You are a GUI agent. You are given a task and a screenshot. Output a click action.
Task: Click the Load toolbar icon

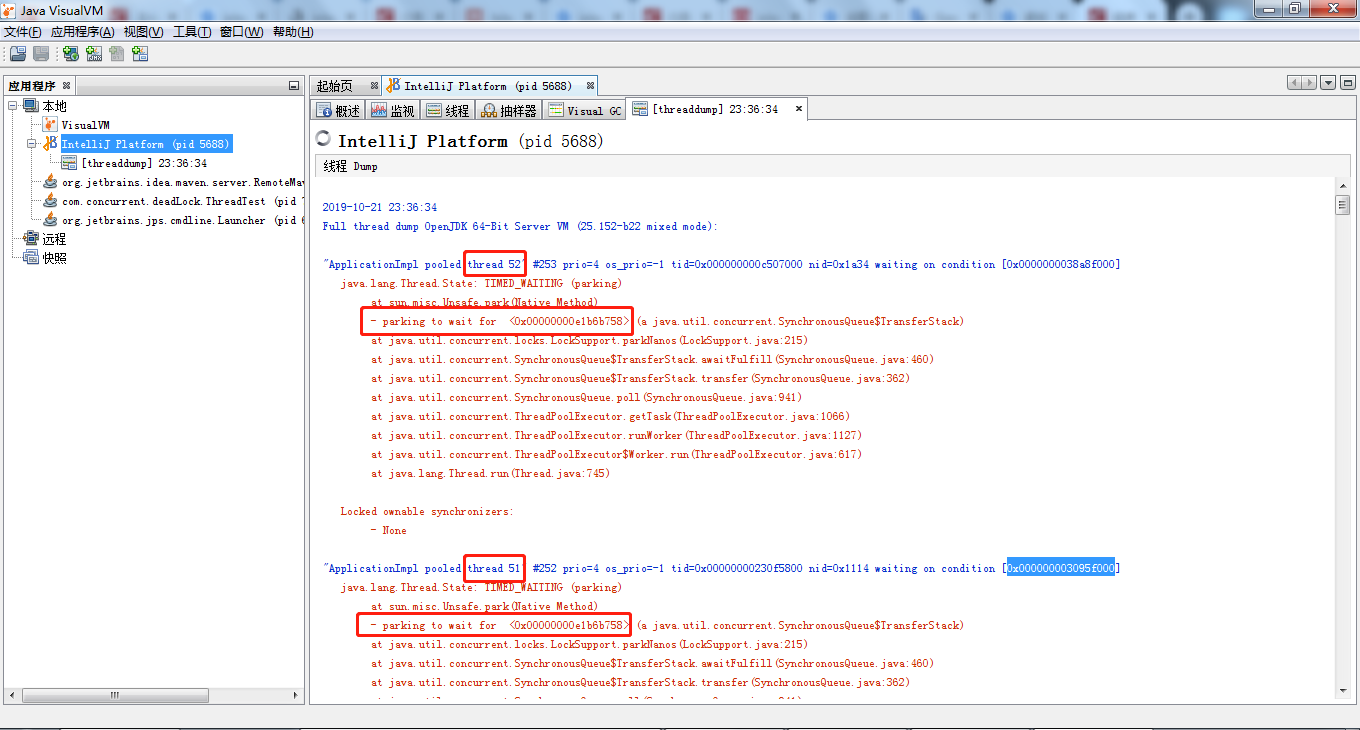coord(17,54)
